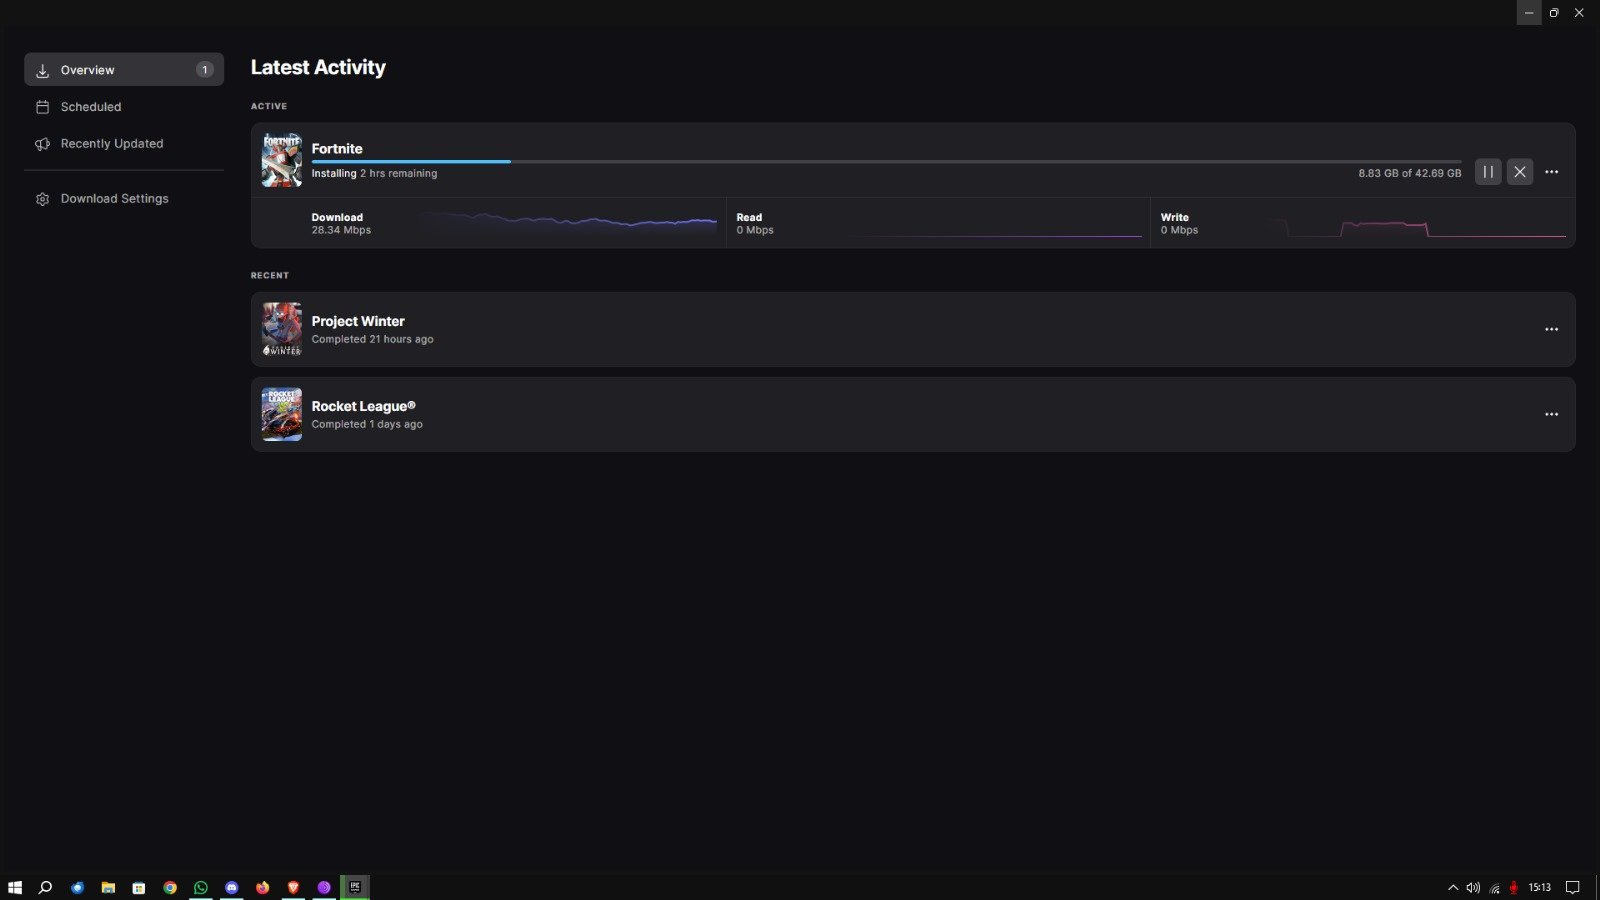Open the Recently Updated section

[x=111, y=144]
